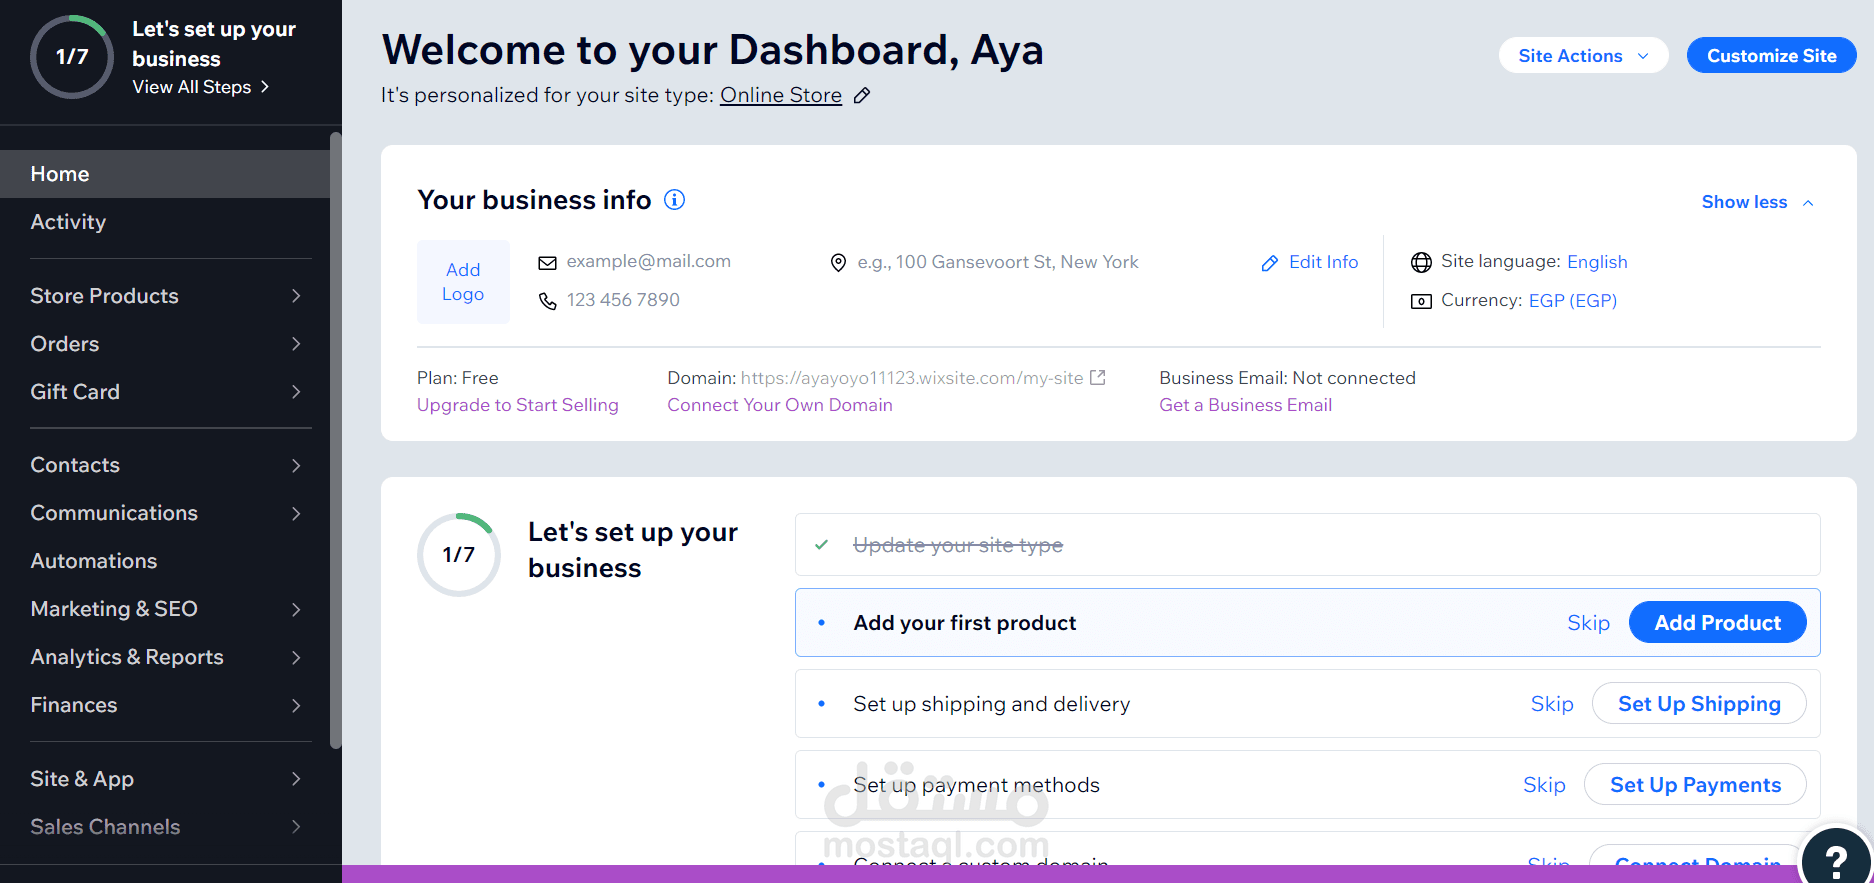Select the Add your first product row

(1307, 623)
